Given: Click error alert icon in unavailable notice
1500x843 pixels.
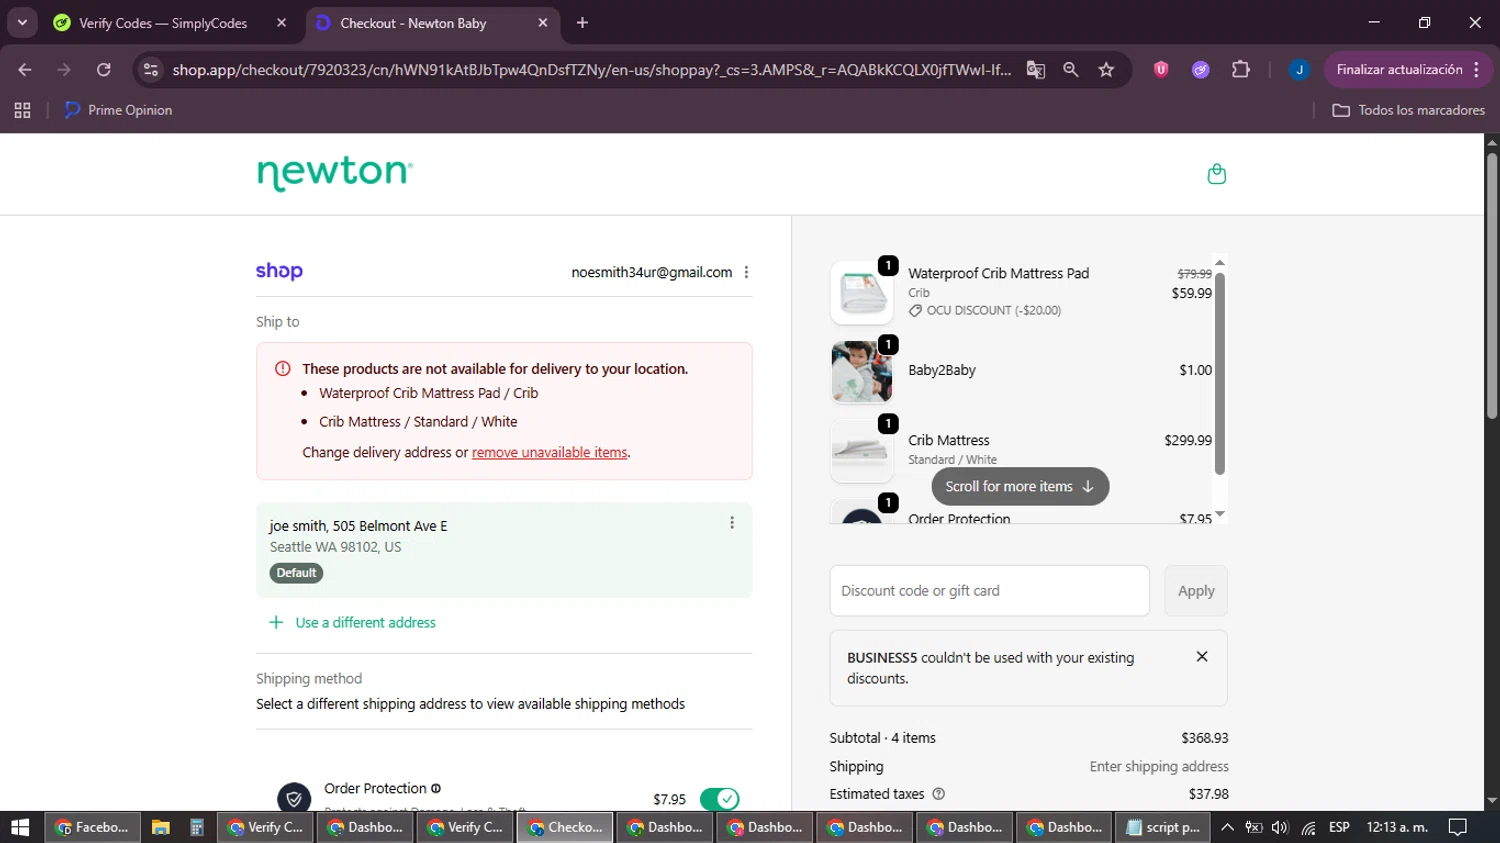Looking at the screenshot, I should click(283, 368).
